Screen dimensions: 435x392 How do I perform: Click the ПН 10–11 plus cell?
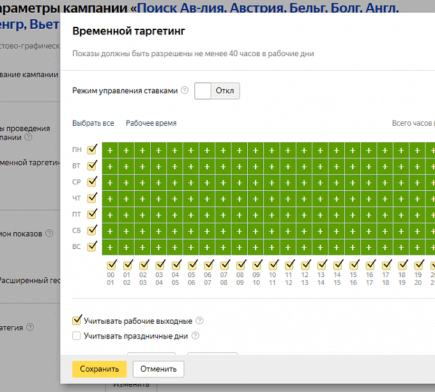pyautogui.click(x=272, y=151)
